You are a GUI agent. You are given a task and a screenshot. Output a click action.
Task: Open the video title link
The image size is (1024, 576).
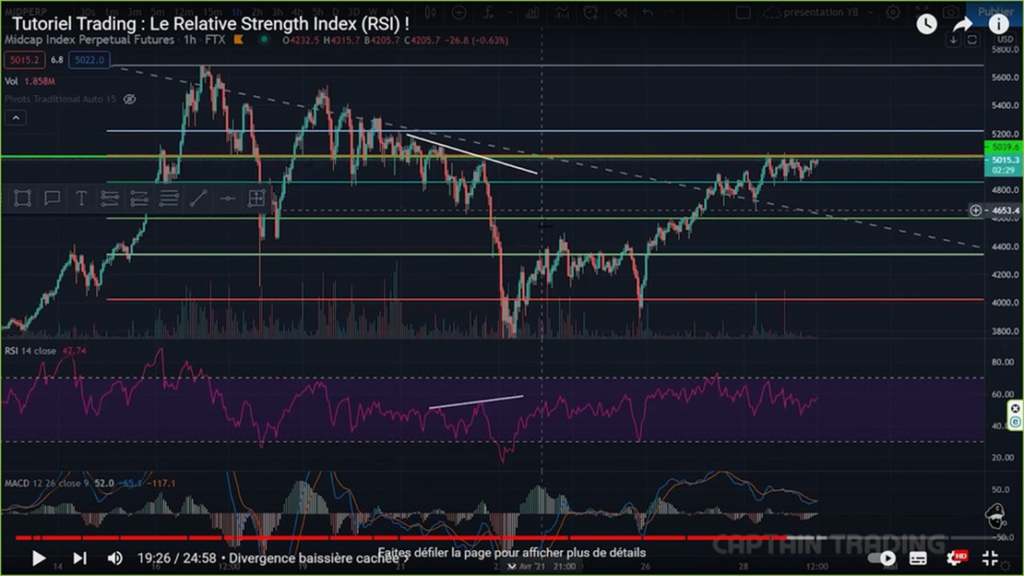click(210, 24)
